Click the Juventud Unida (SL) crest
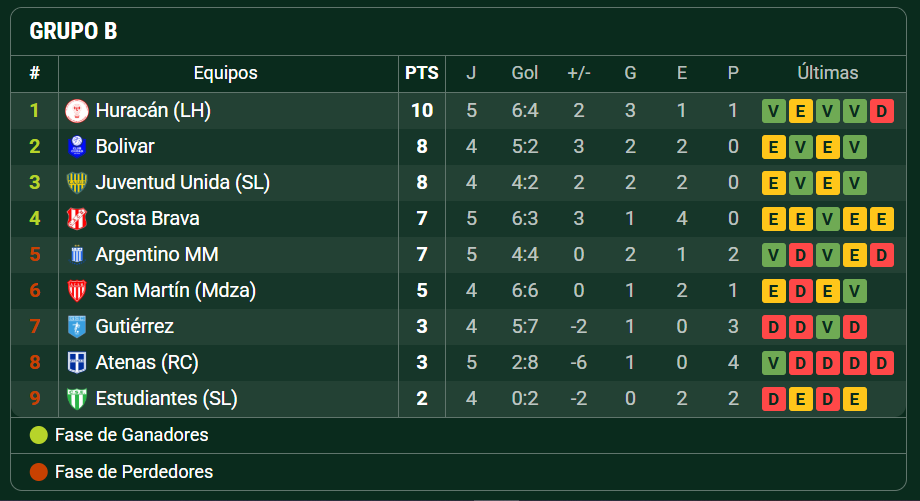 click(x=77, y=182)
